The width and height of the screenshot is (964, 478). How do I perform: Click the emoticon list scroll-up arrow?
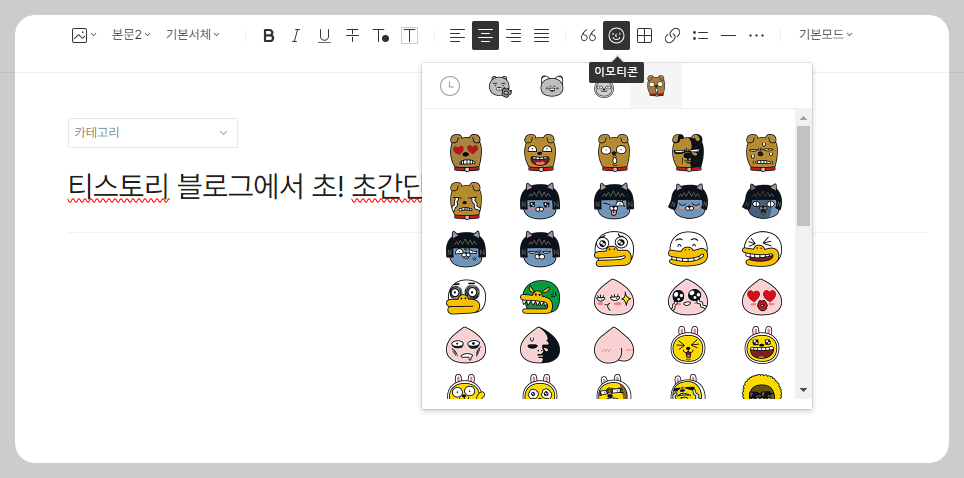pyautogui.click(x=803, y=118)
